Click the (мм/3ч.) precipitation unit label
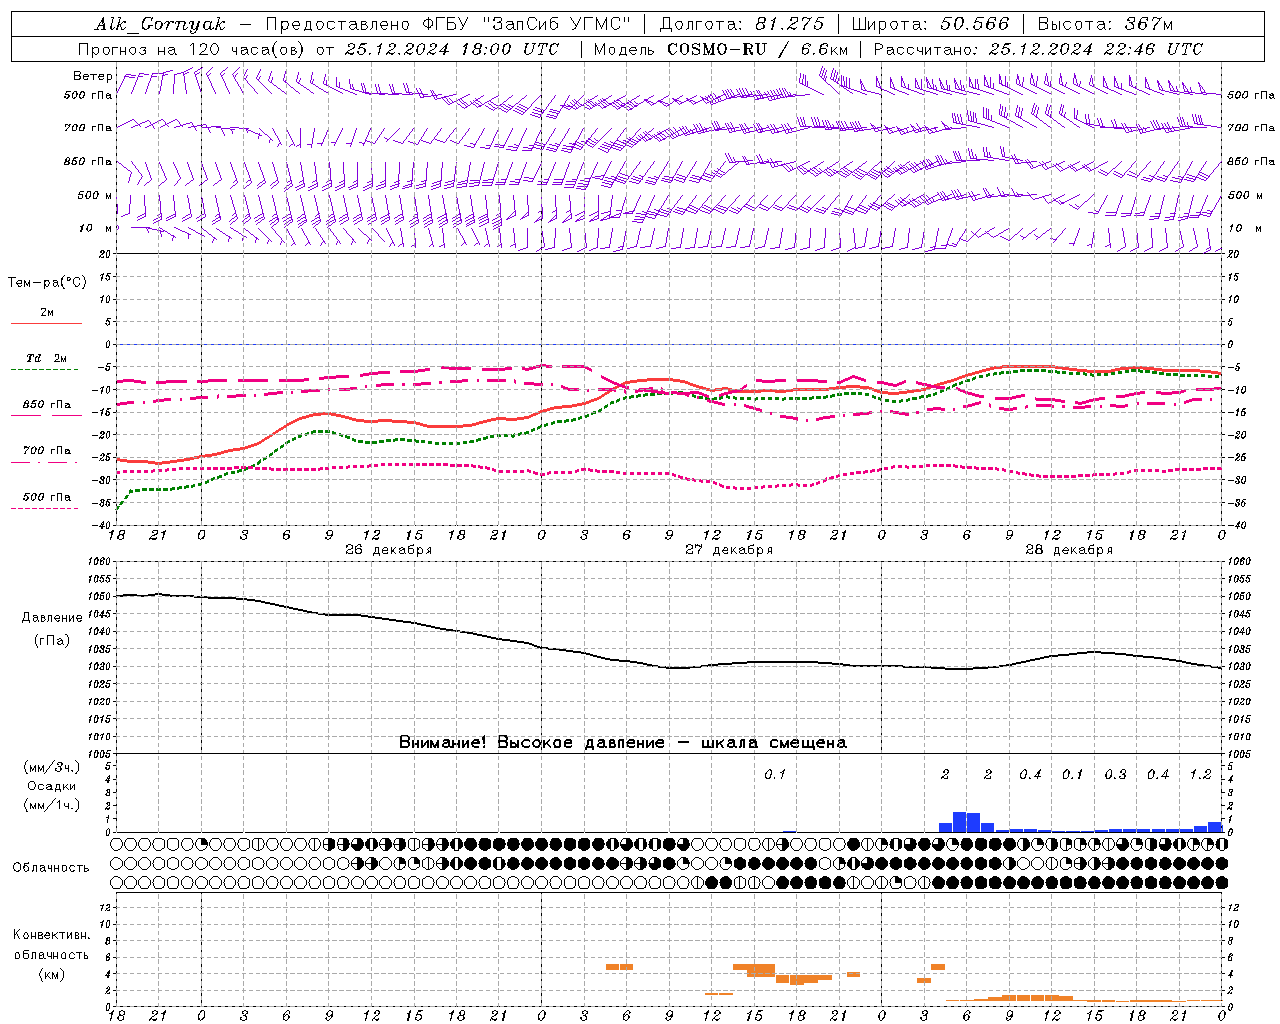The image size is (1280, 1024). click(x=52, y=767)
